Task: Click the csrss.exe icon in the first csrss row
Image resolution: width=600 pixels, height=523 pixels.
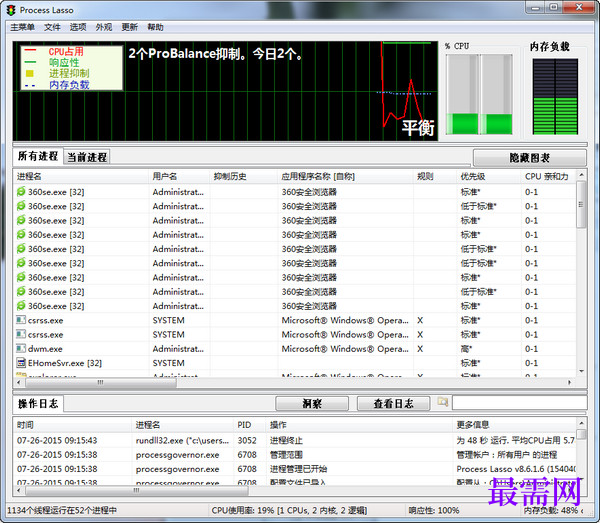Action: 21,320
